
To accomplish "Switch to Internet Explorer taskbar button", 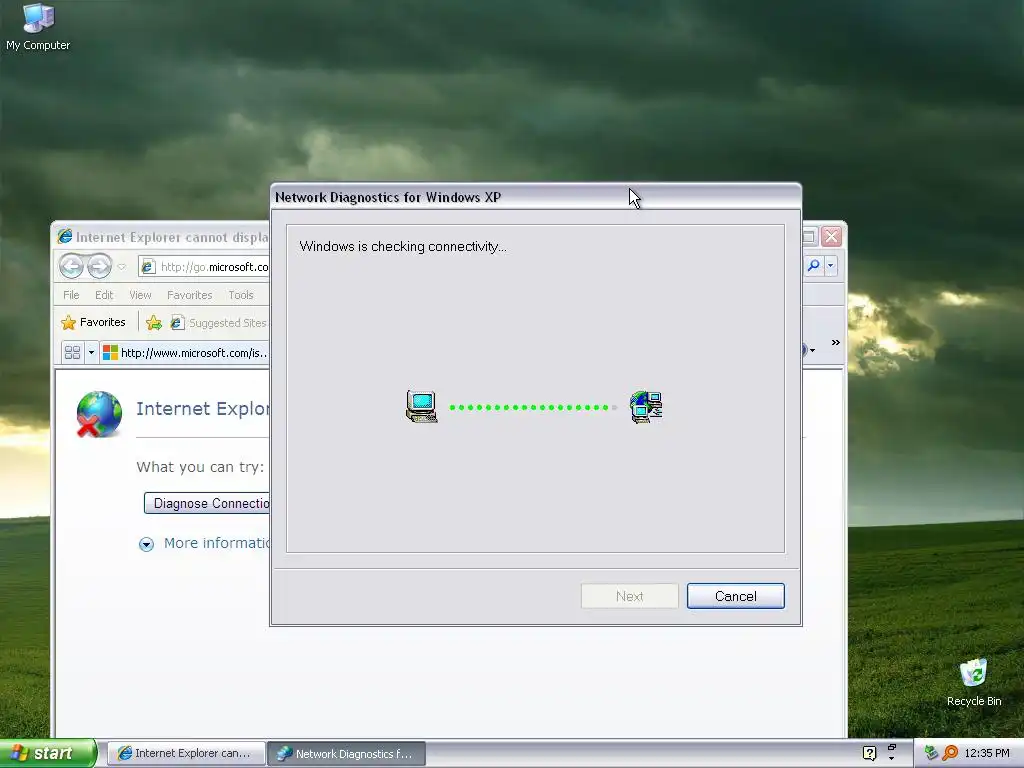I will point(186,753).
